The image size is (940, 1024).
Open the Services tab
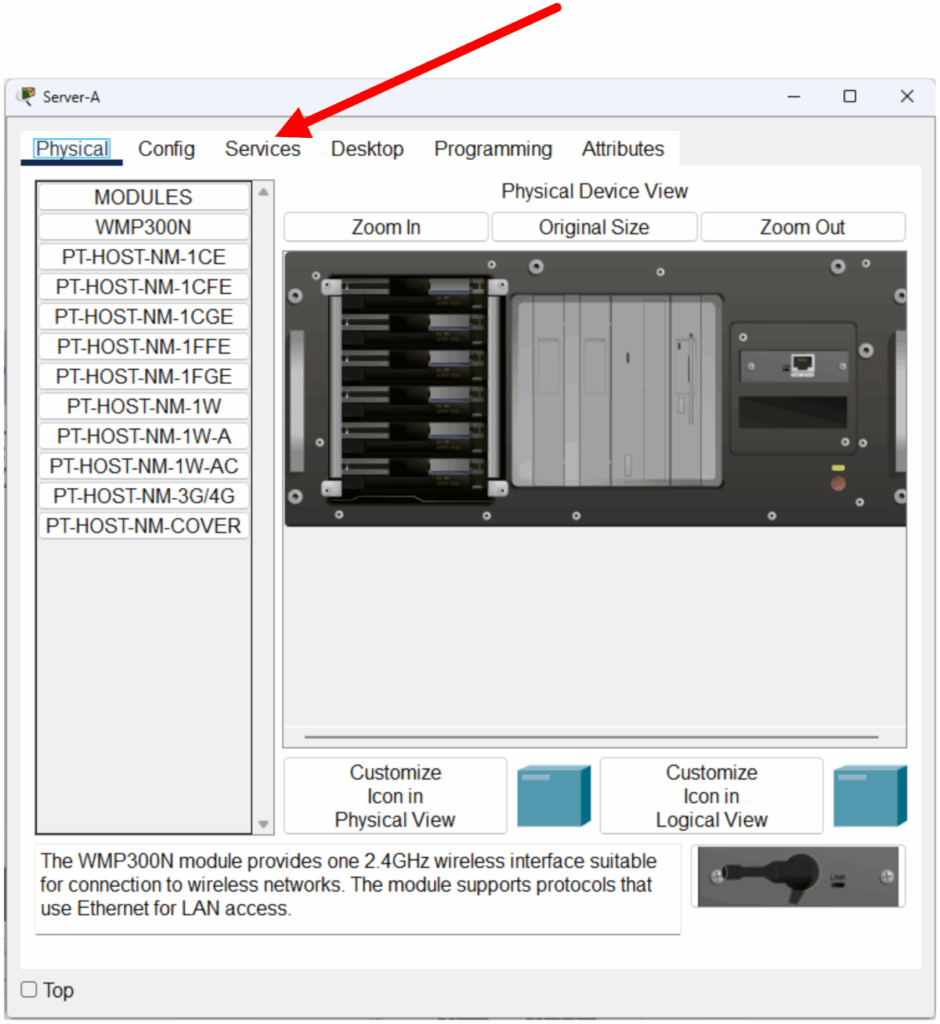pos(262,149)
